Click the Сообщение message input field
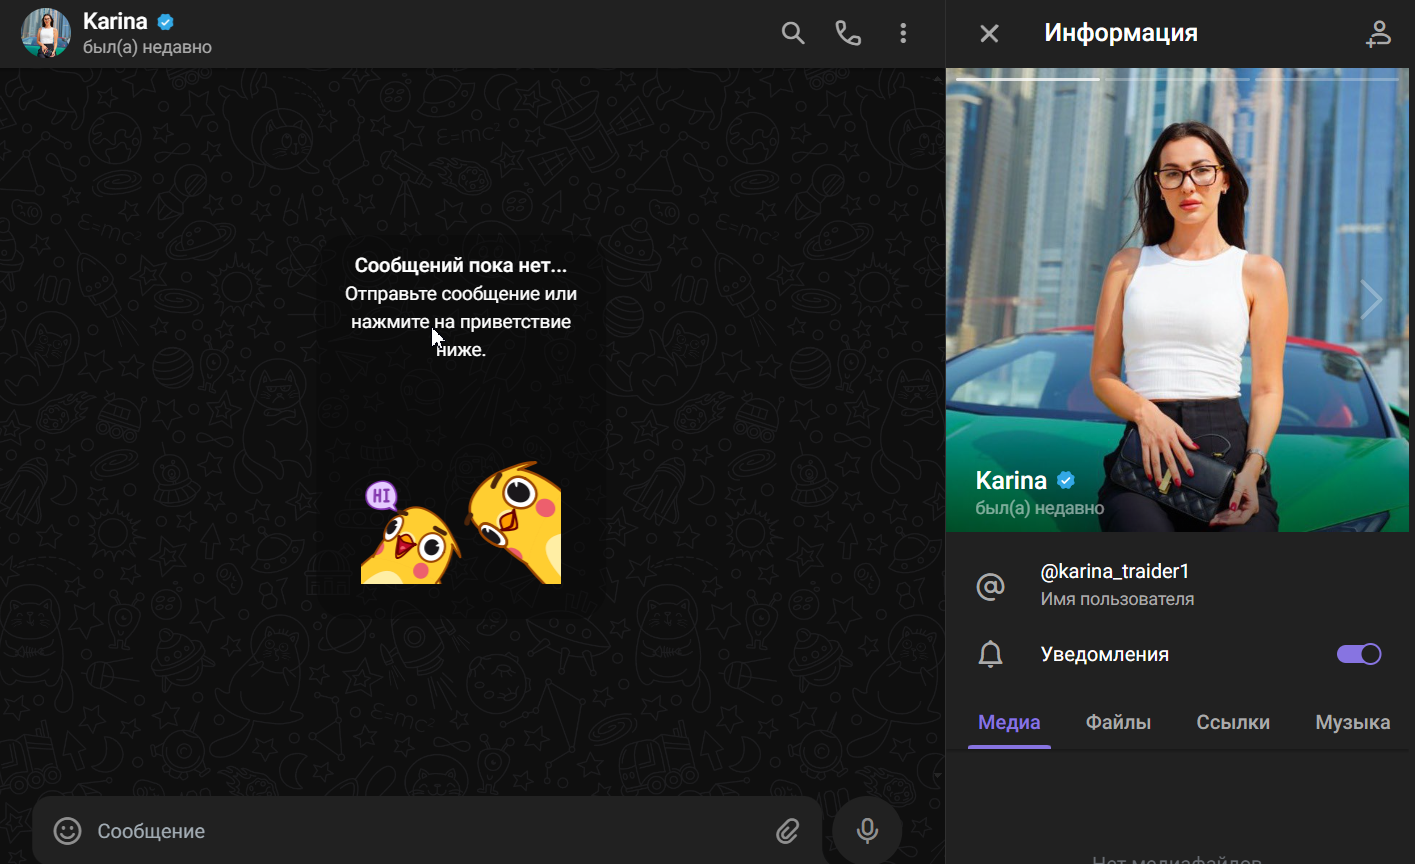Image resolution: width=1415 pixels, height=864 pixels. [300, 831]
